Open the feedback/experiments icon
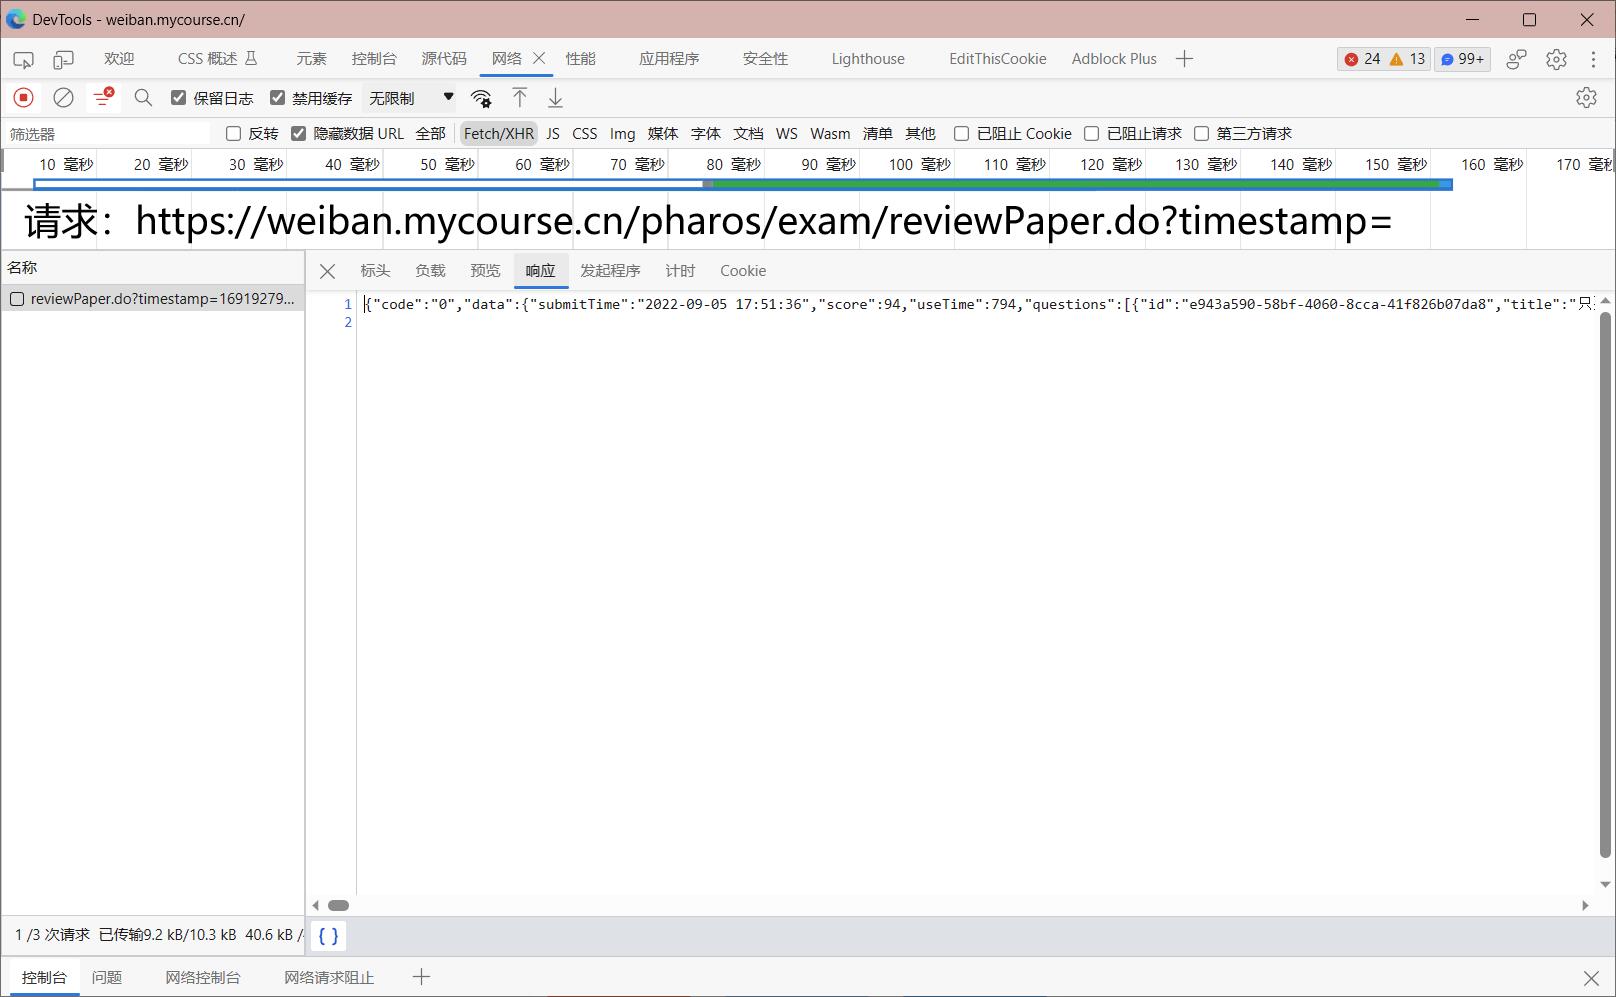 1517,59
